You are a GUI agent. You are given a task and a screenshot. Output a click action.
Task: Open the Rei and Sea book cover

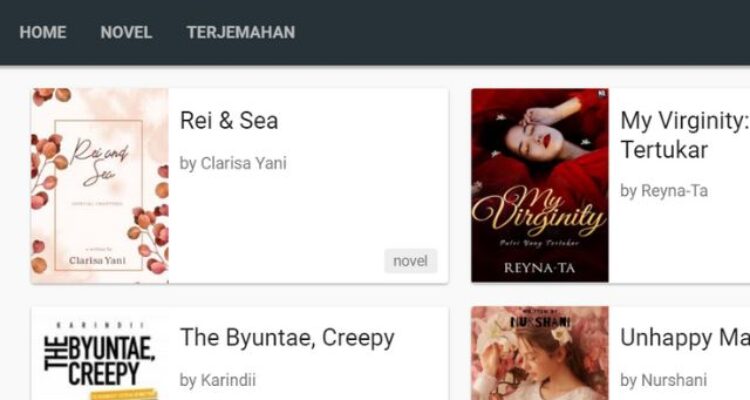coord(100,186)
